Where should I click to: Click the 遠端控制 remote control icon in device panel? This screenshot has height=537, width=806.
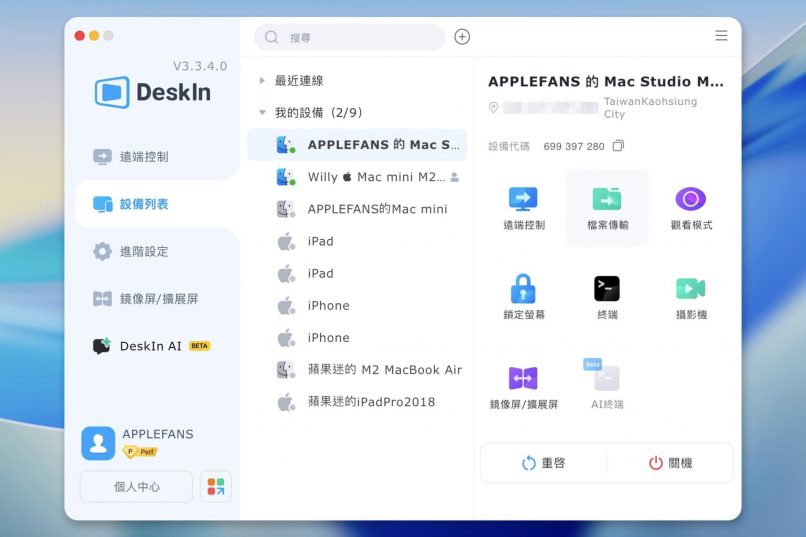523,199
